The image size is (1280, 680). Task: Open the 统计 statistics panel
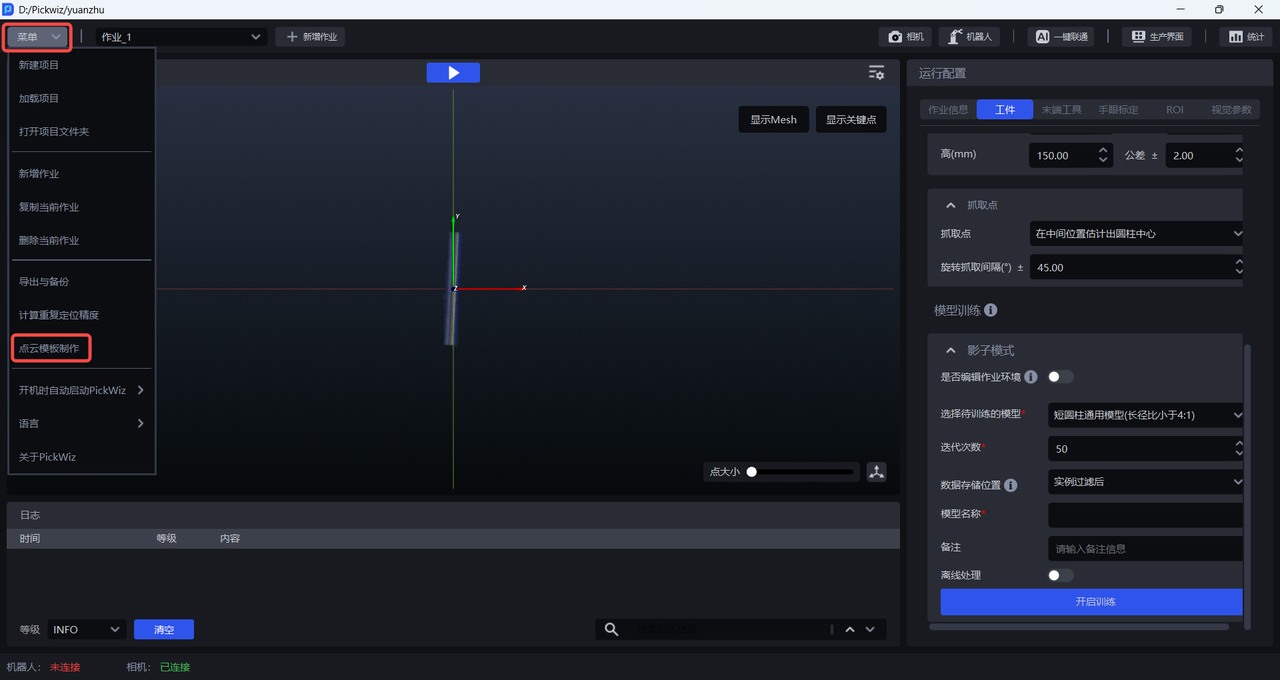pyautogui.click(x=1245, y=37)
